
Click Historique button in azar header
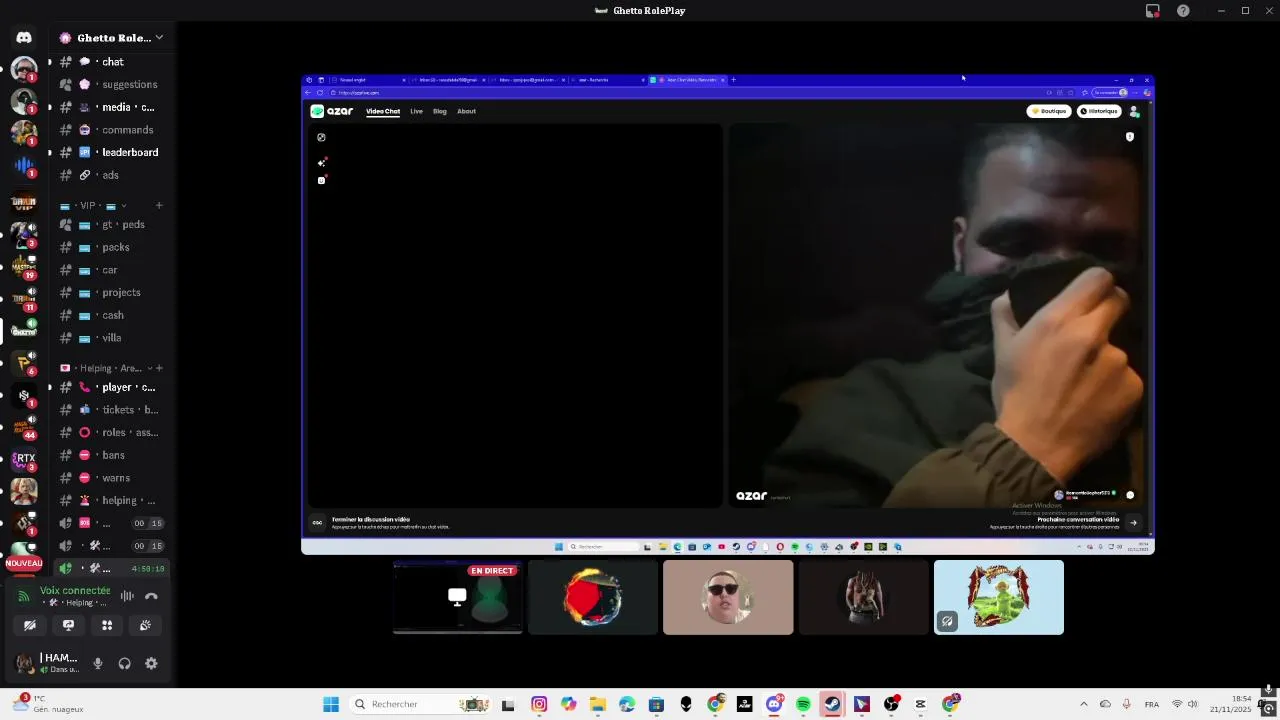(1098, 111)
